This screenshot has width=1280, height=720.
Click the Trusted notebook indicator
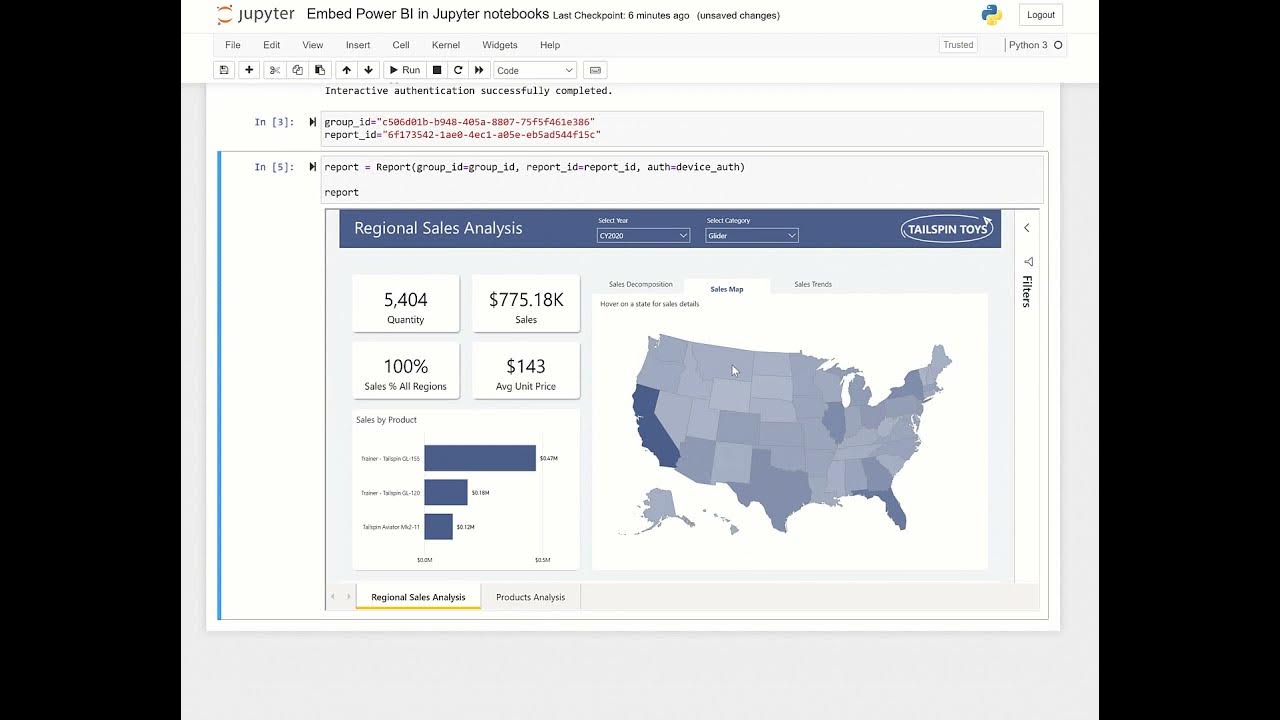[x=958, y=45]
